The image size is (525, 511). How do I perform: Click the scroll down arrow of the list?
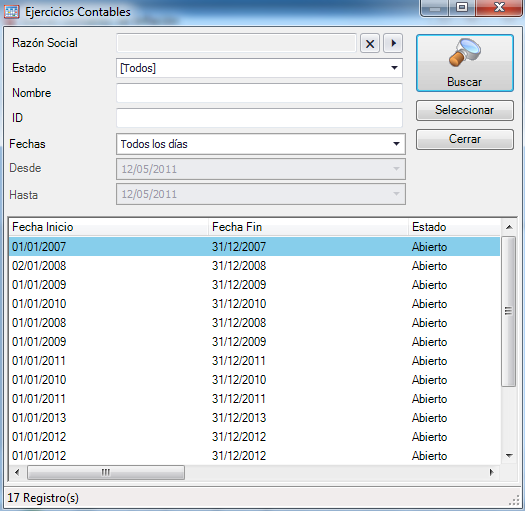click(x=509, y=455)
